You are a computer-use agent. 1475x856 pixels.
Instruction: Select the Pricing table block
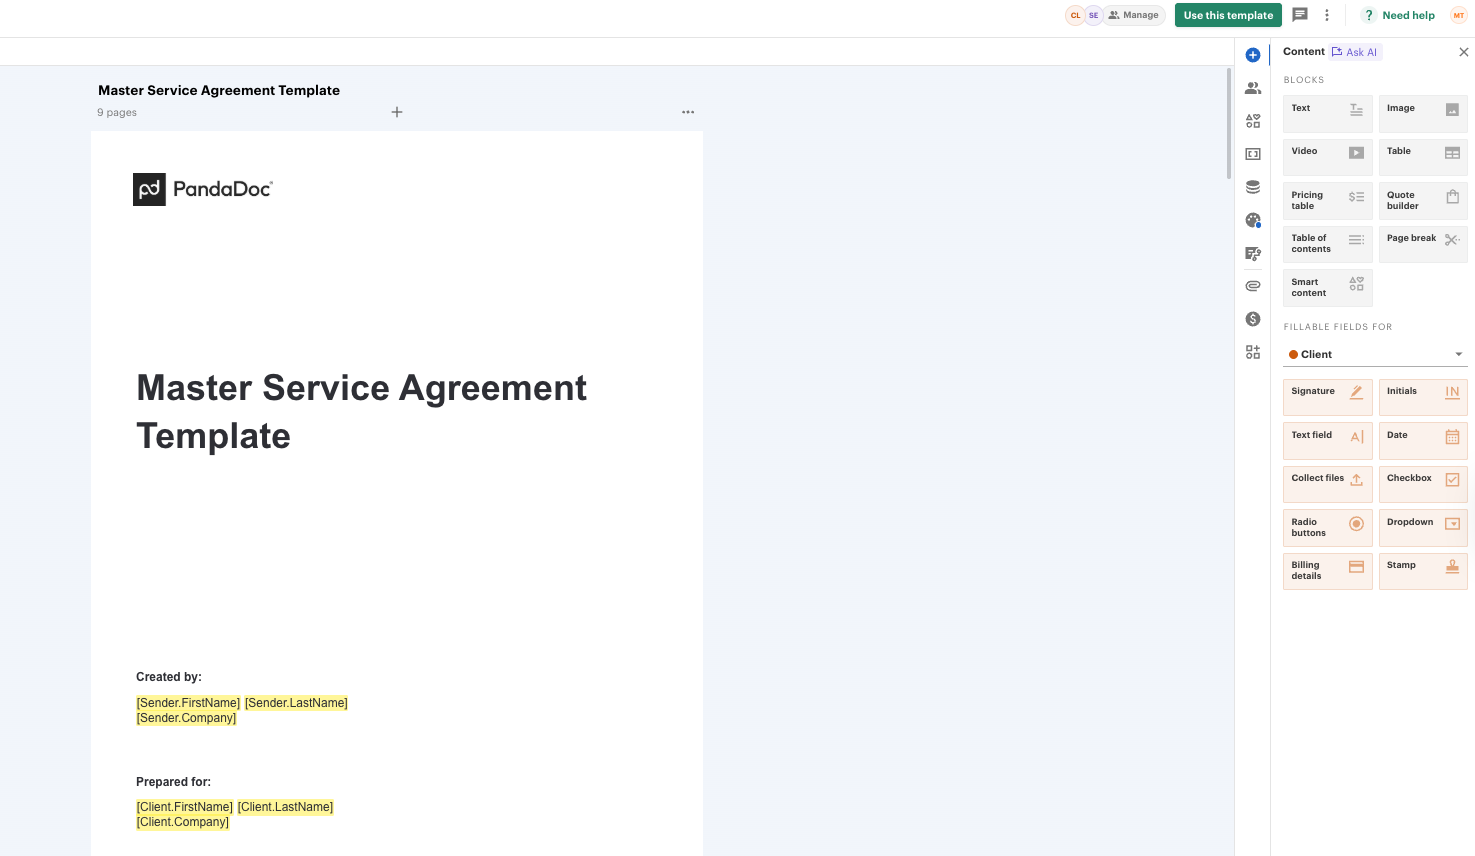(1328, 201)
